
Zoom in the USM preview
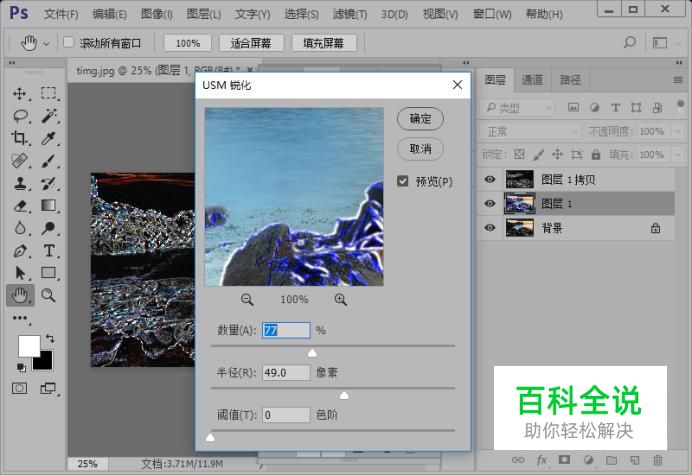340,300
